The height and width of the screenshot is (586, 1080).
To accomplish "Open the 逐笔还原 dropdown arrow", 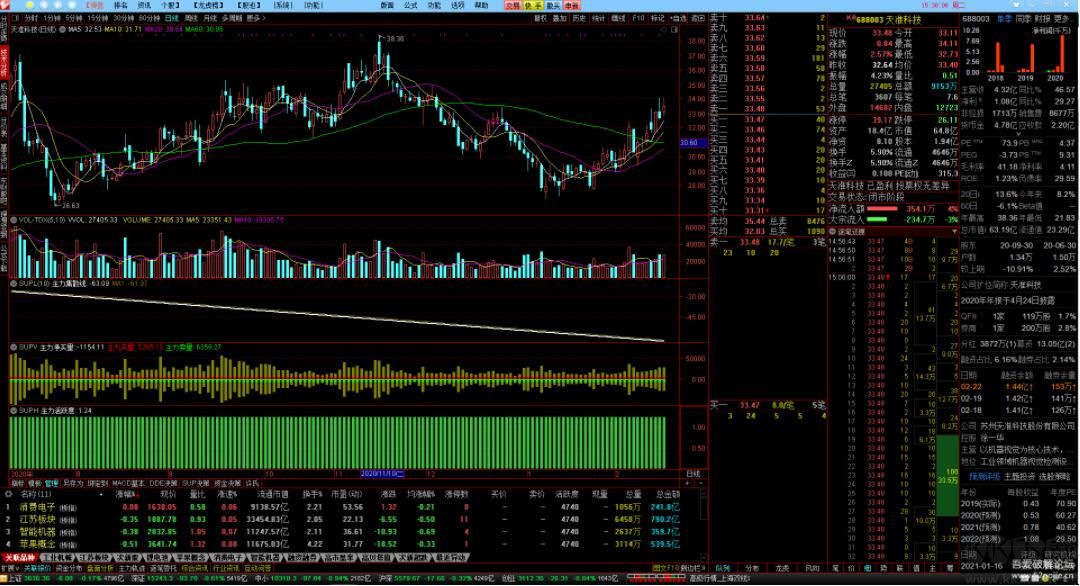I will coord(954,232).
